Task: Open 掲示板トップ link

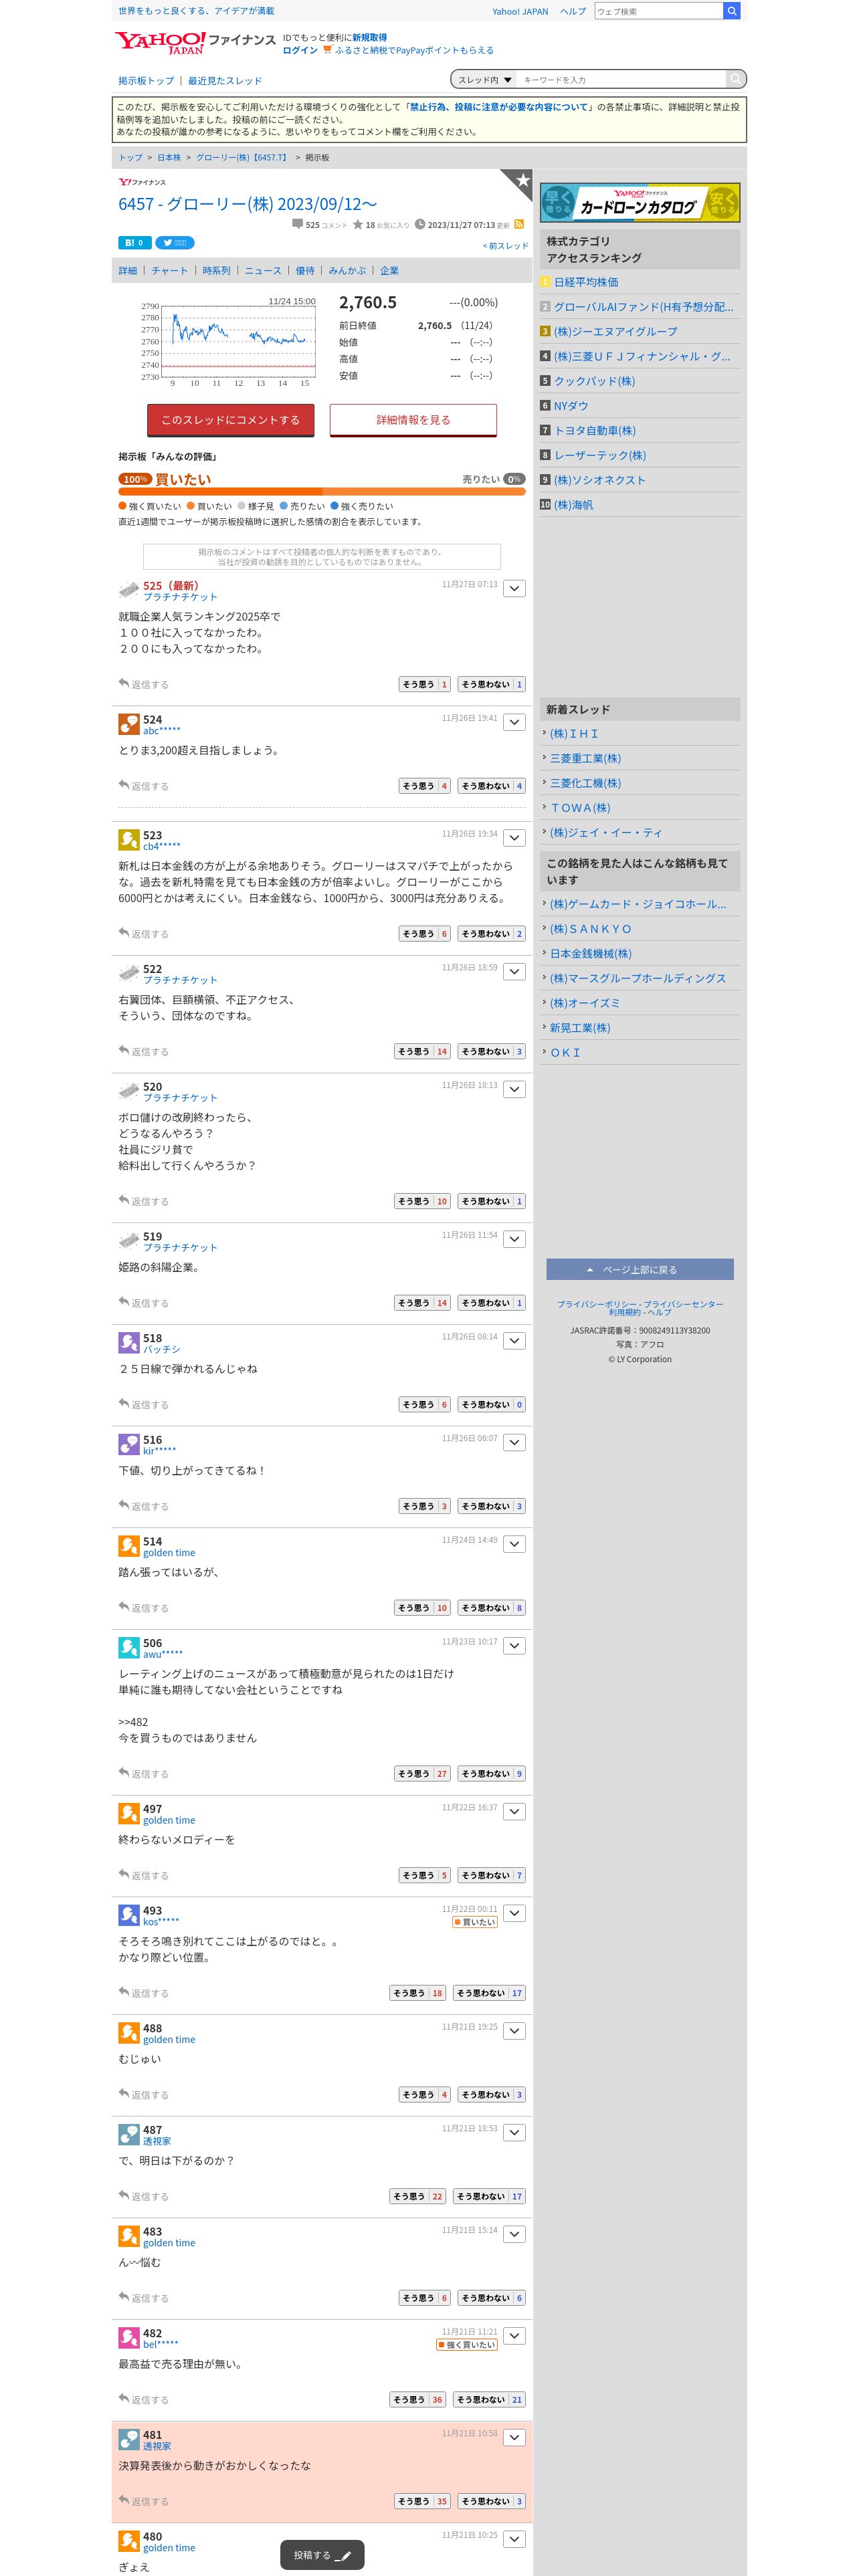Action: point(146,80)
